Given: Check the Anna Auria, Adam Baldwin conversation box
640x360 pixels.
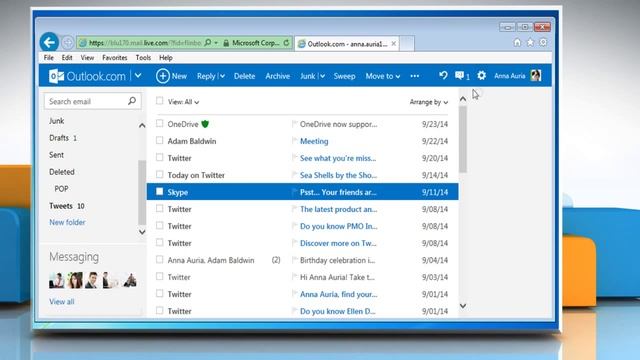Looking at the screenshot, I should coord(160,260).
